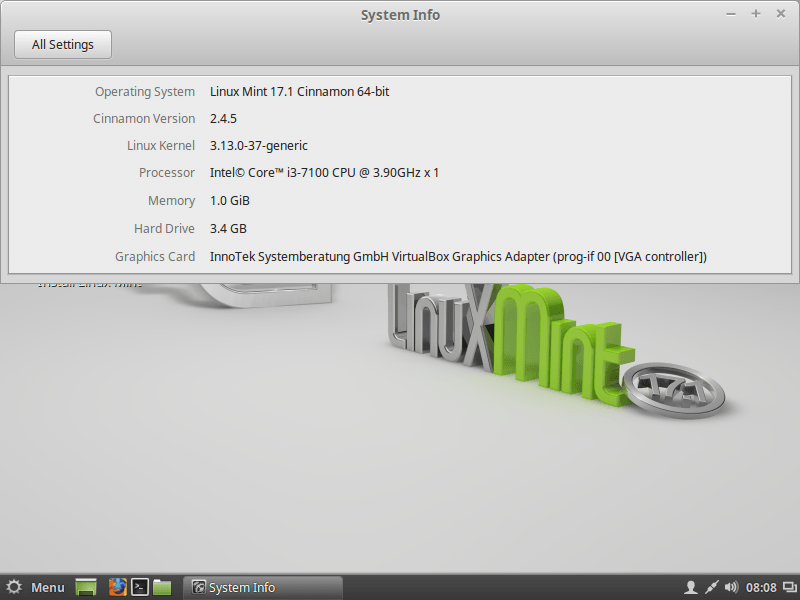Show desktop via green panel icon

86,587
